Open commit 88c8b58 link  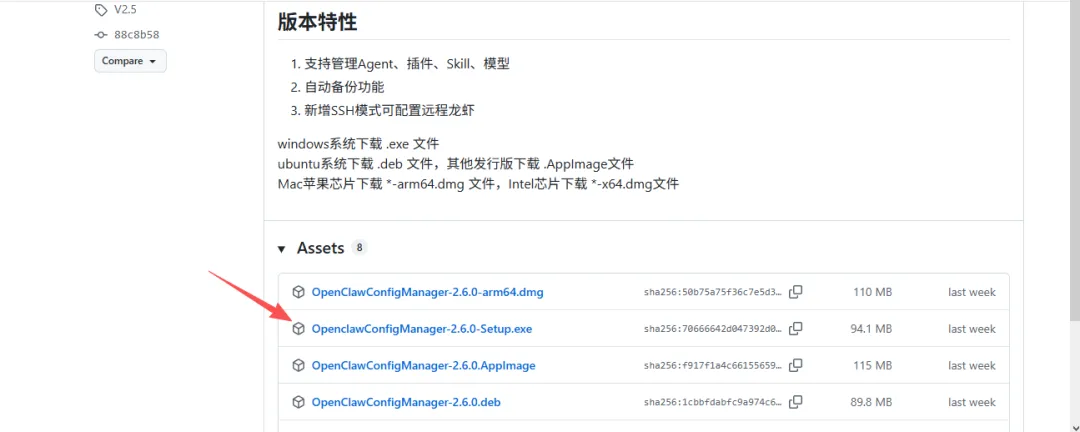(x=136, y=34)
